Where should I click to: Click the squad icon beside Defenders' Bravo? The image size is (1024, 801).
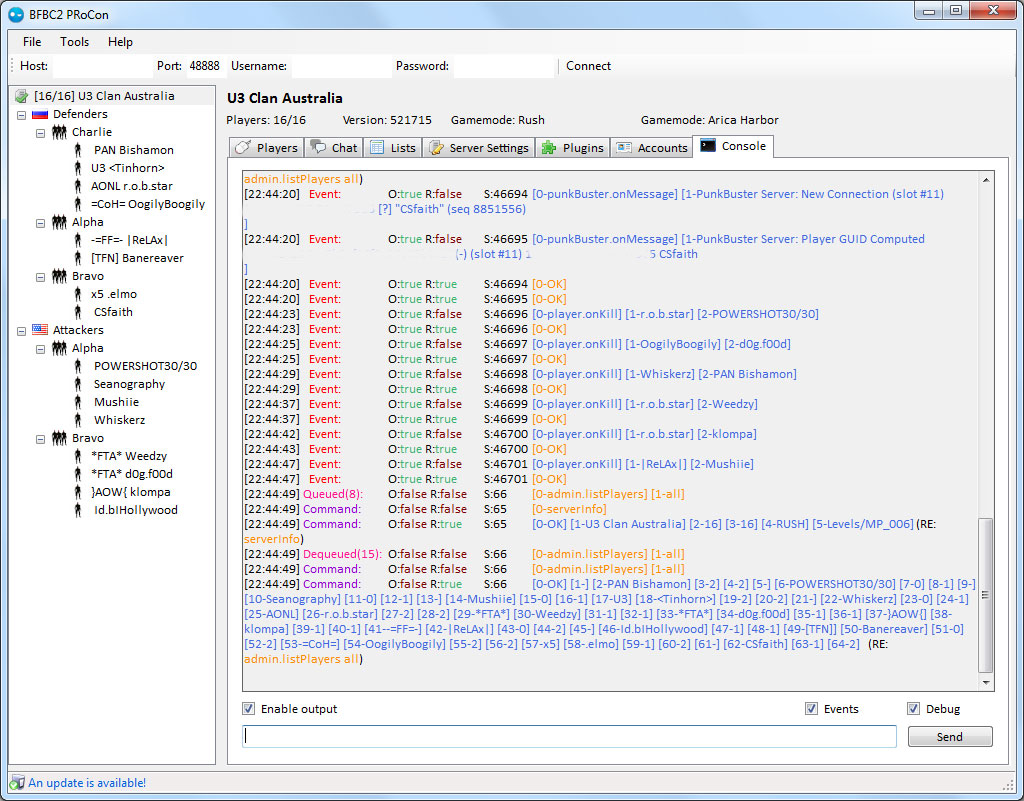(59, 276)
